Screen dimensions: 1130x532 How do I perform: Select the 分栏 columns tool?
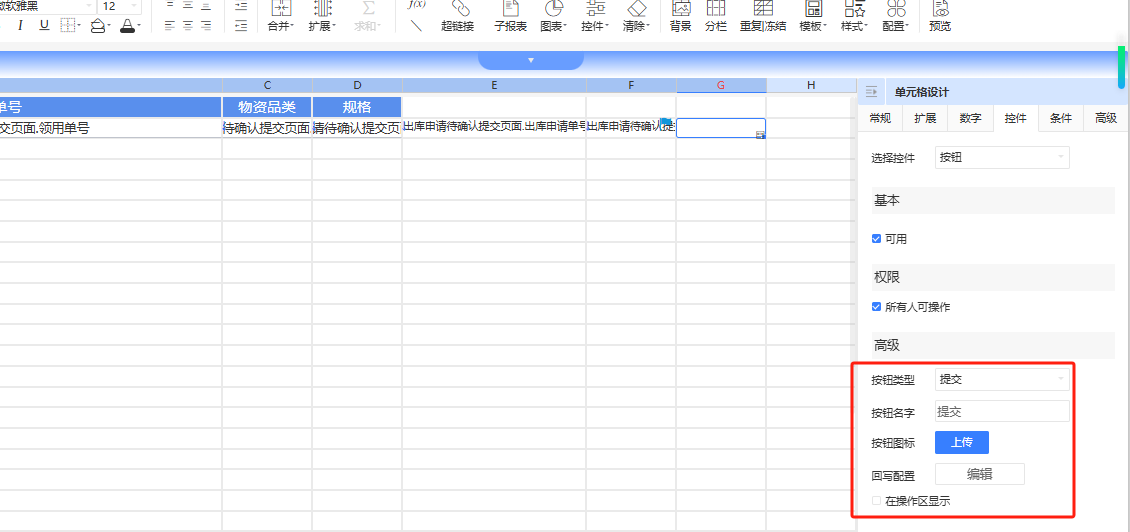715,16
